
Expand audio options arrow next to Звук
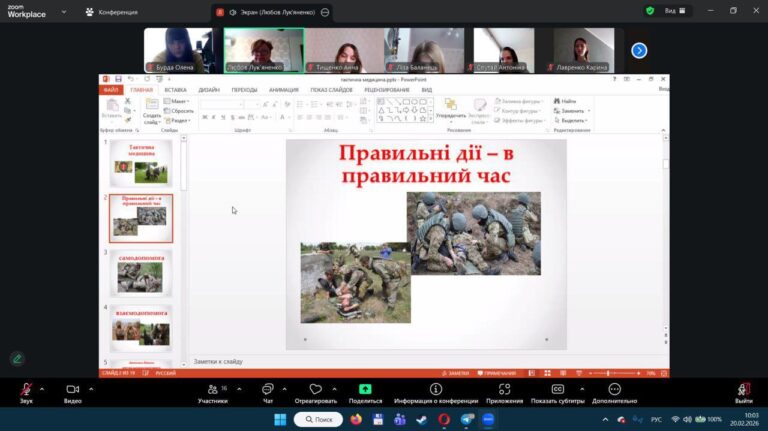pos(42,389)
